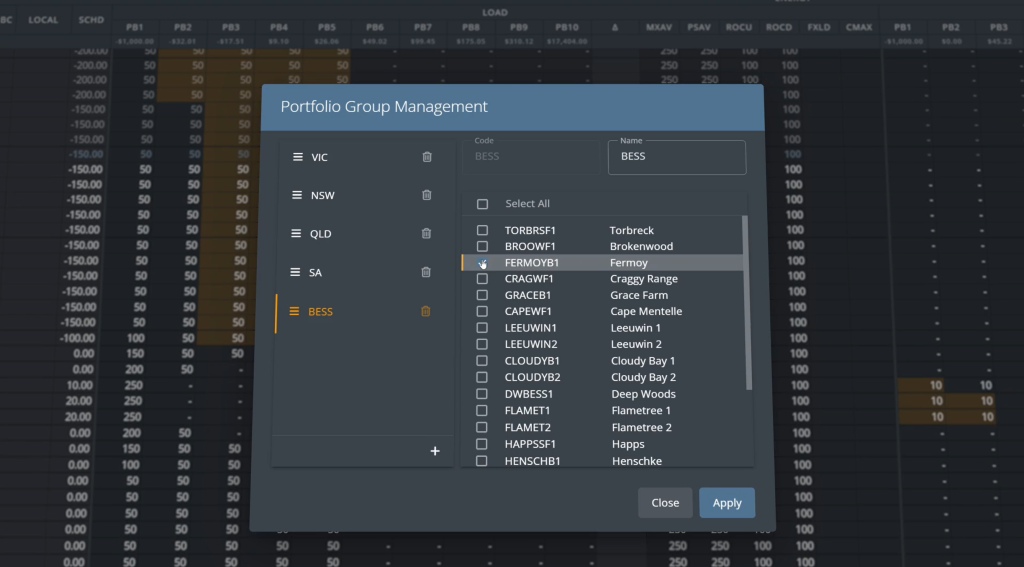Tick the TORBRSF1 Torbreck checkbox
Viewport: 1024px width, 567px height.
coord(483,230)
